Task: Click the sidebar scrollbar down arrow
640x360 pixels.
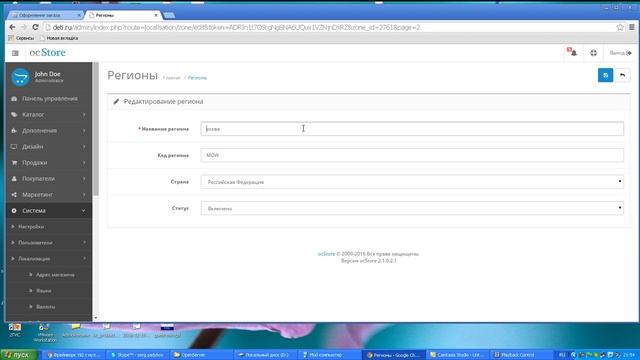Action: pyautogui.click(x=96, y=318)
